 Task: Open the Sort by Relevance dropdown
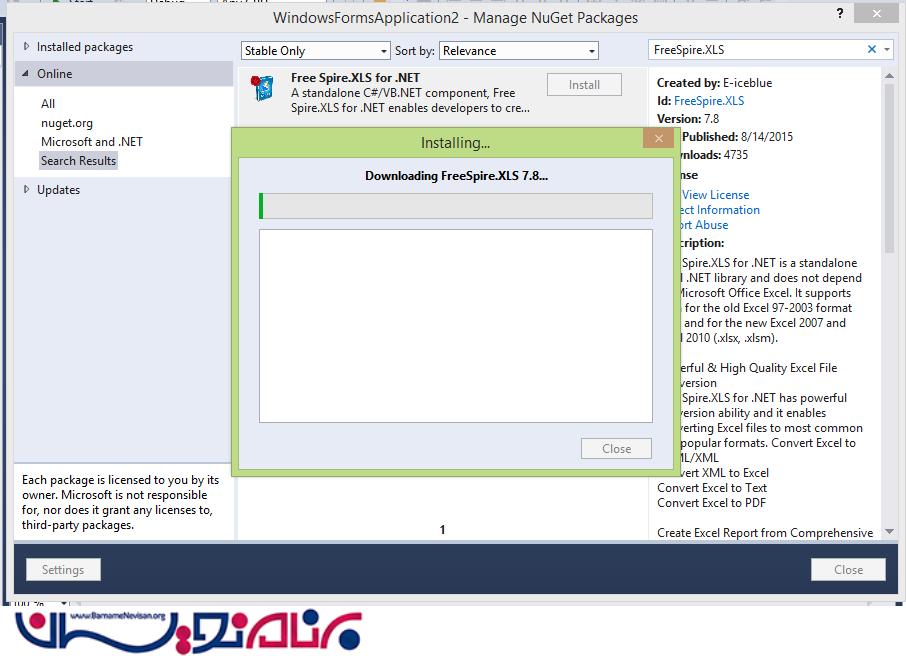518,51
